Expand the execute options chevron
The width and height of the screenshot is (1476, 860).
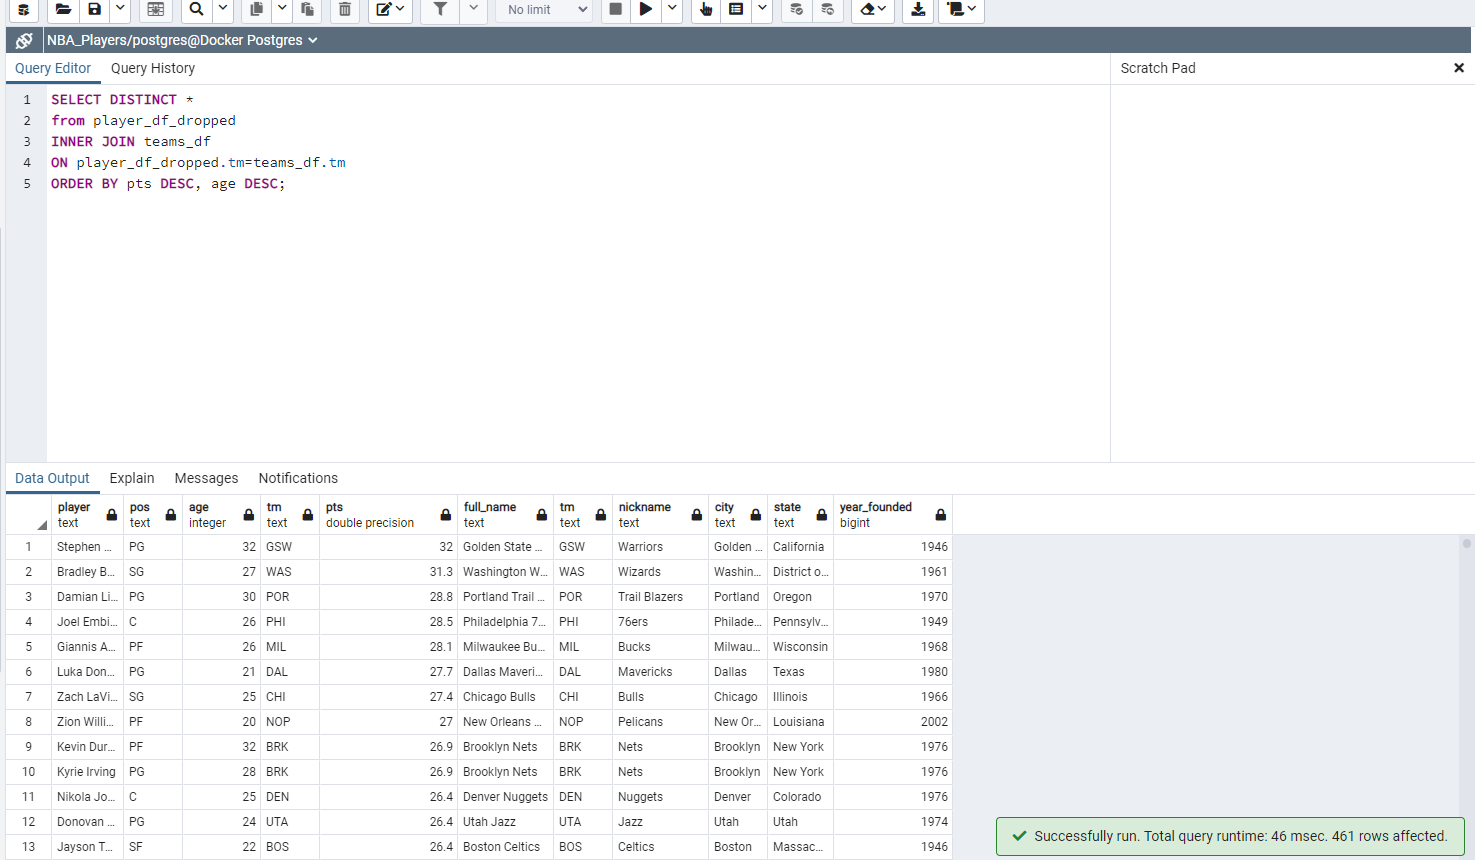pos(671,10)
